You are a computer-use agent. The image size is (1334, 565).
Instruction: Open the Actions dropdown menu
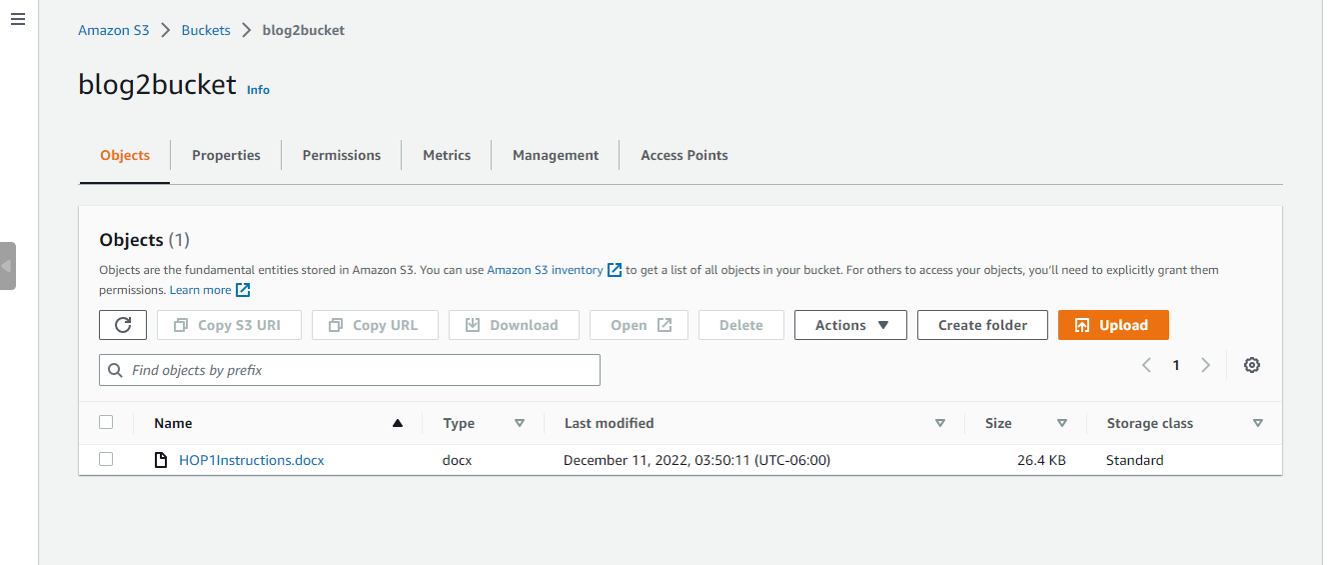(851, 325)
